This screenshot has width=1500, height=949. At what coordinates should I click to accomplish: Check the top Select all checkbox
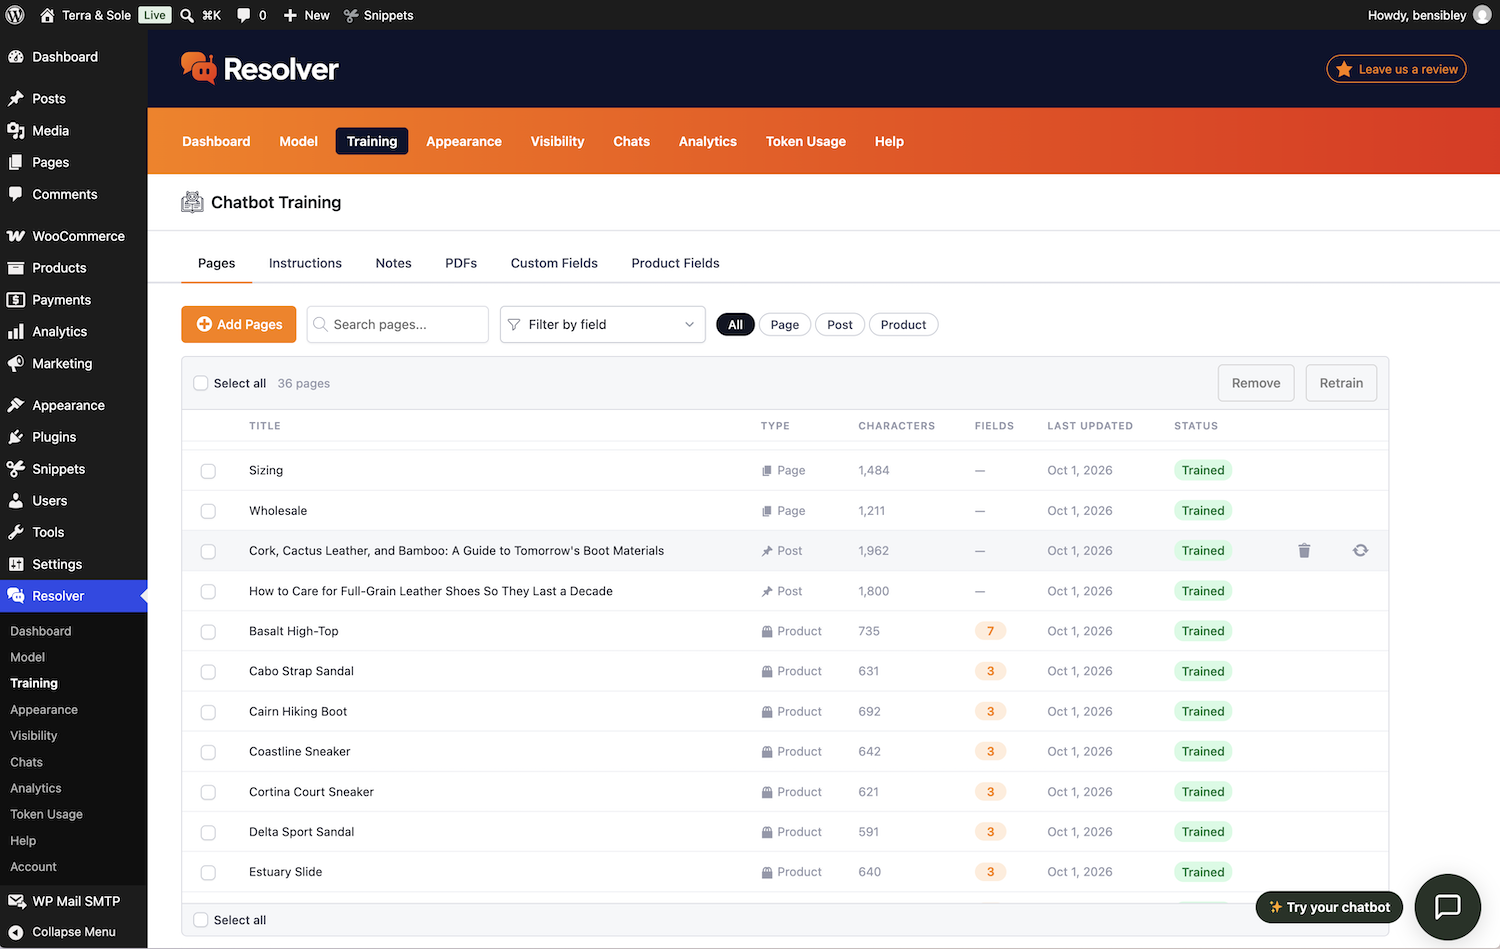201,383
